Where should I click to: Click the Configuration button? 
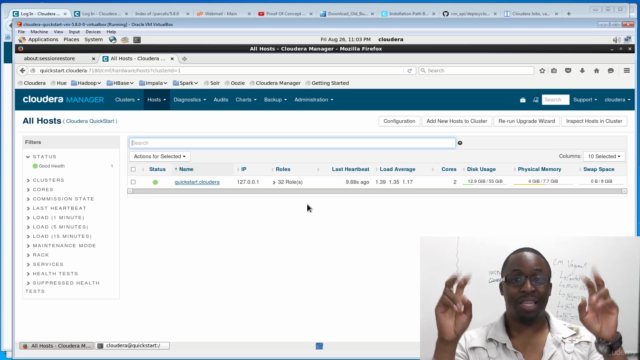[x=399, y=121]
